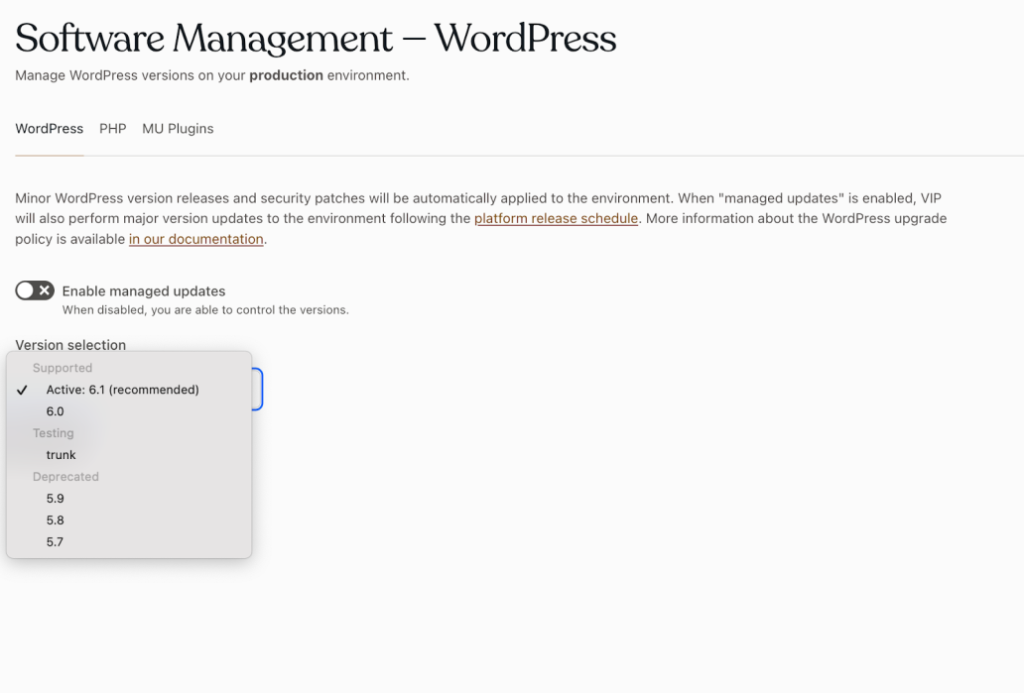Choose deprecated version 5.8
Image resolution: width=1024 pixels, height=693 pixels.
(x=129, y=520)
